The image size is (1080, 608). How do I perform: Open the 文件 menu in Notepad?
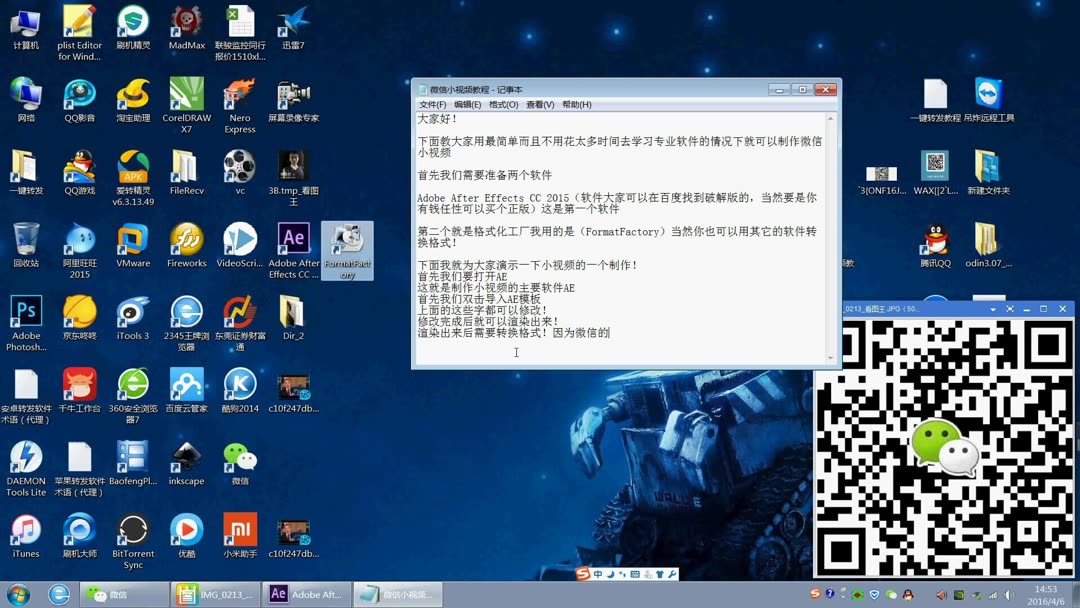point(432,104)
